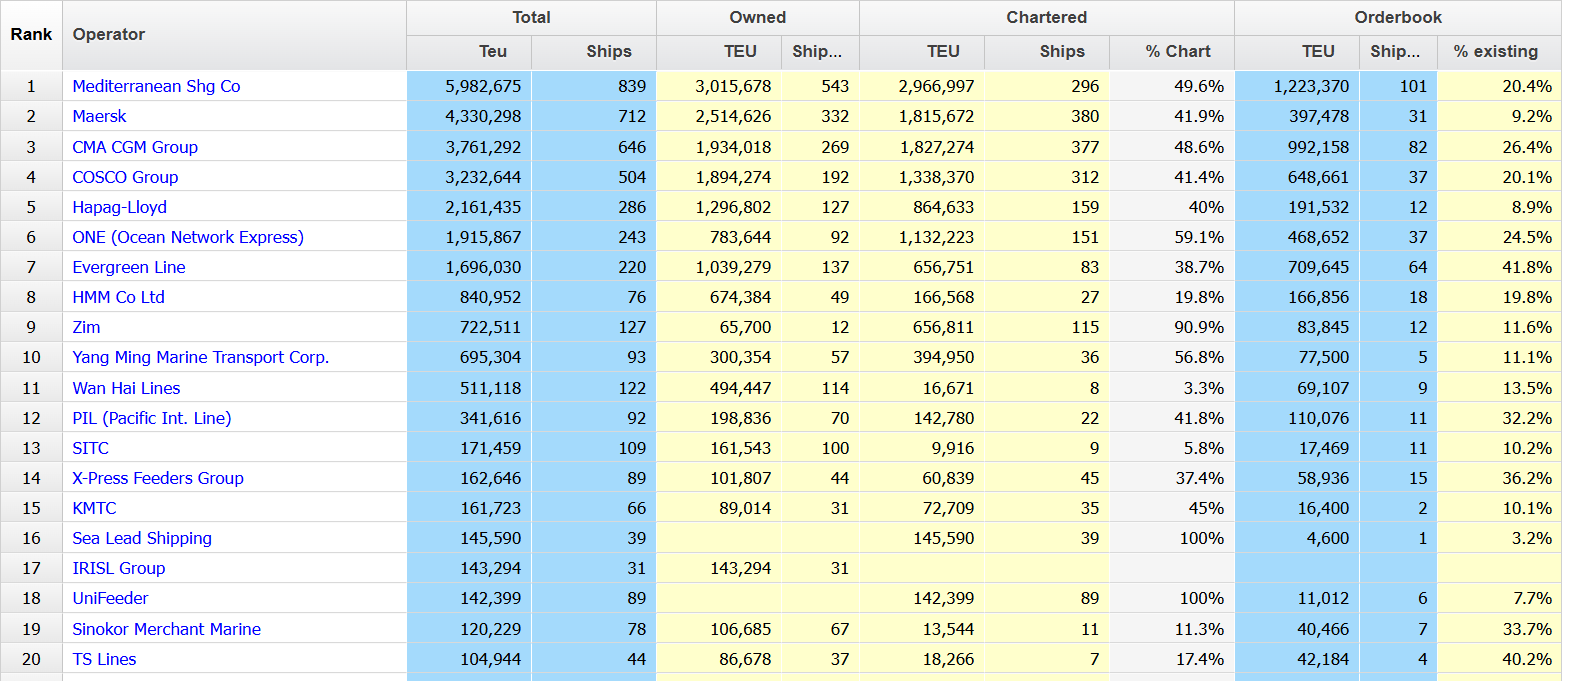The height and width of the screenshot is (681, 1570).
Task: Open the Evergreen Line link
Action: pyautogui.click(x=129, y=267)
